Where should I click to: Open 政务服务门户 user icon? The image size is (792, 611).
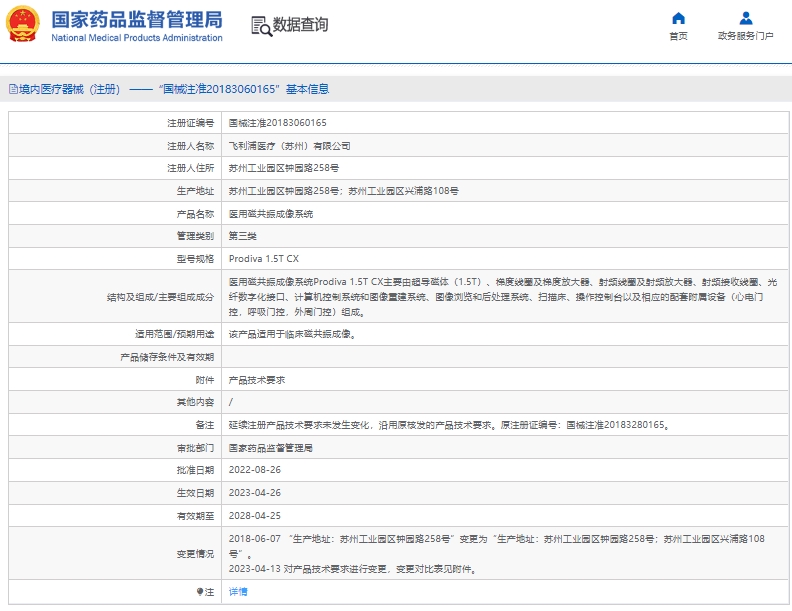[746, 18]
